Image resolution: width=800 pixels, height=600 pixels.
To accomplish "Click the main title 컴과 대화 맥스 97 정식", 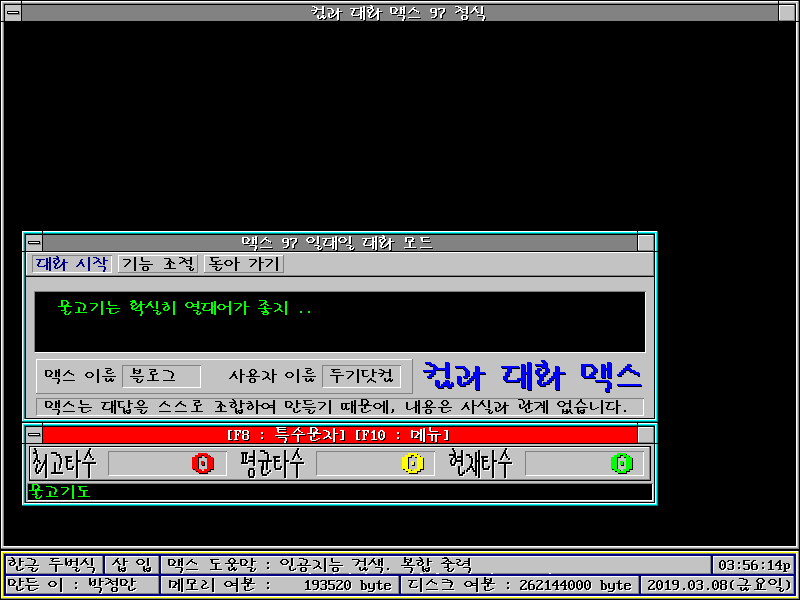I will coord(399,12).
